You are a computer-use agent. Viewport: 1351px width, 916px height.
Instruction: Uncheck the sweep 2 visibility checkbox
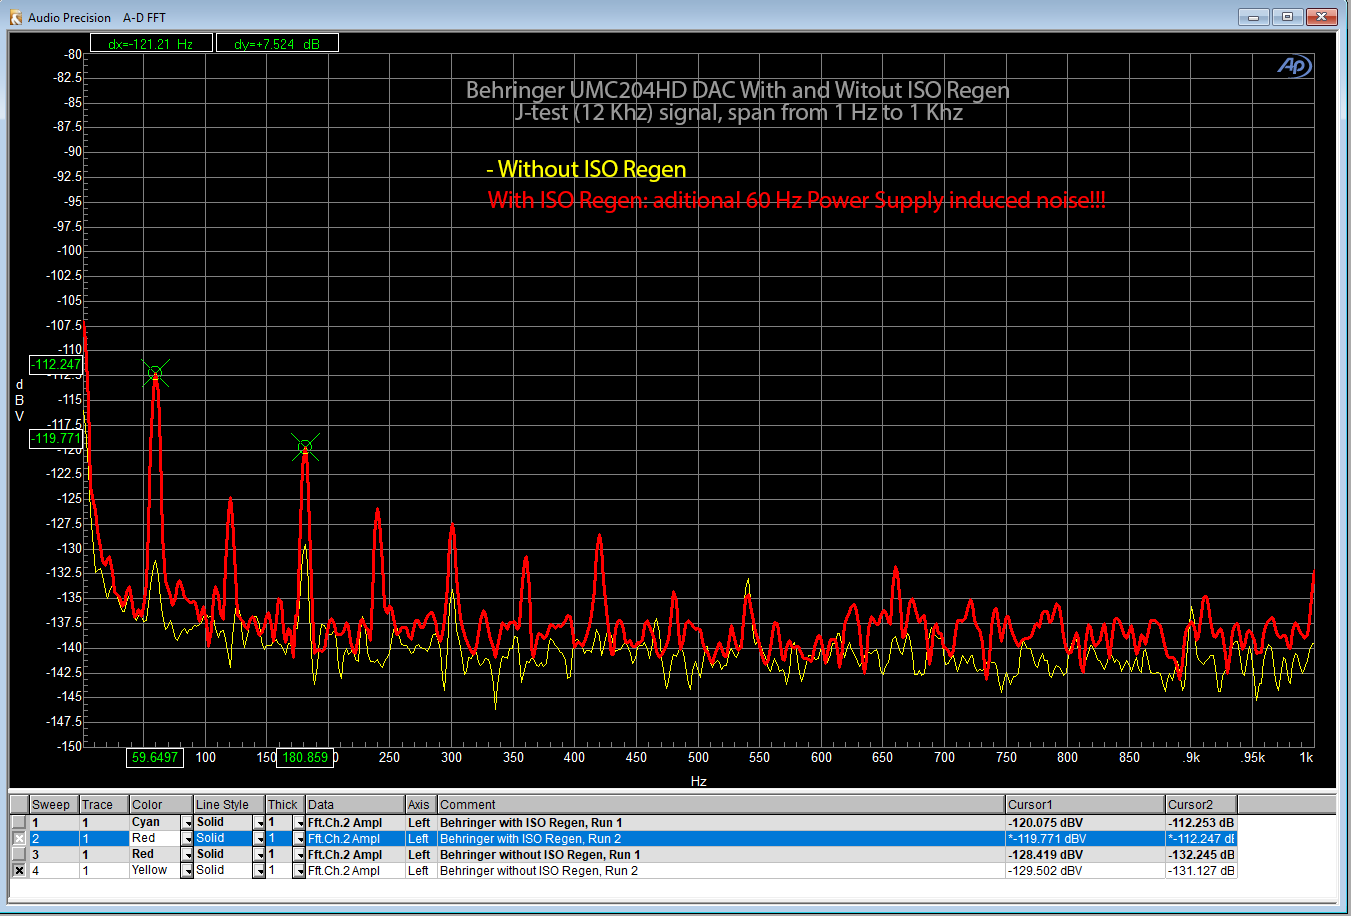pos(19,838)
